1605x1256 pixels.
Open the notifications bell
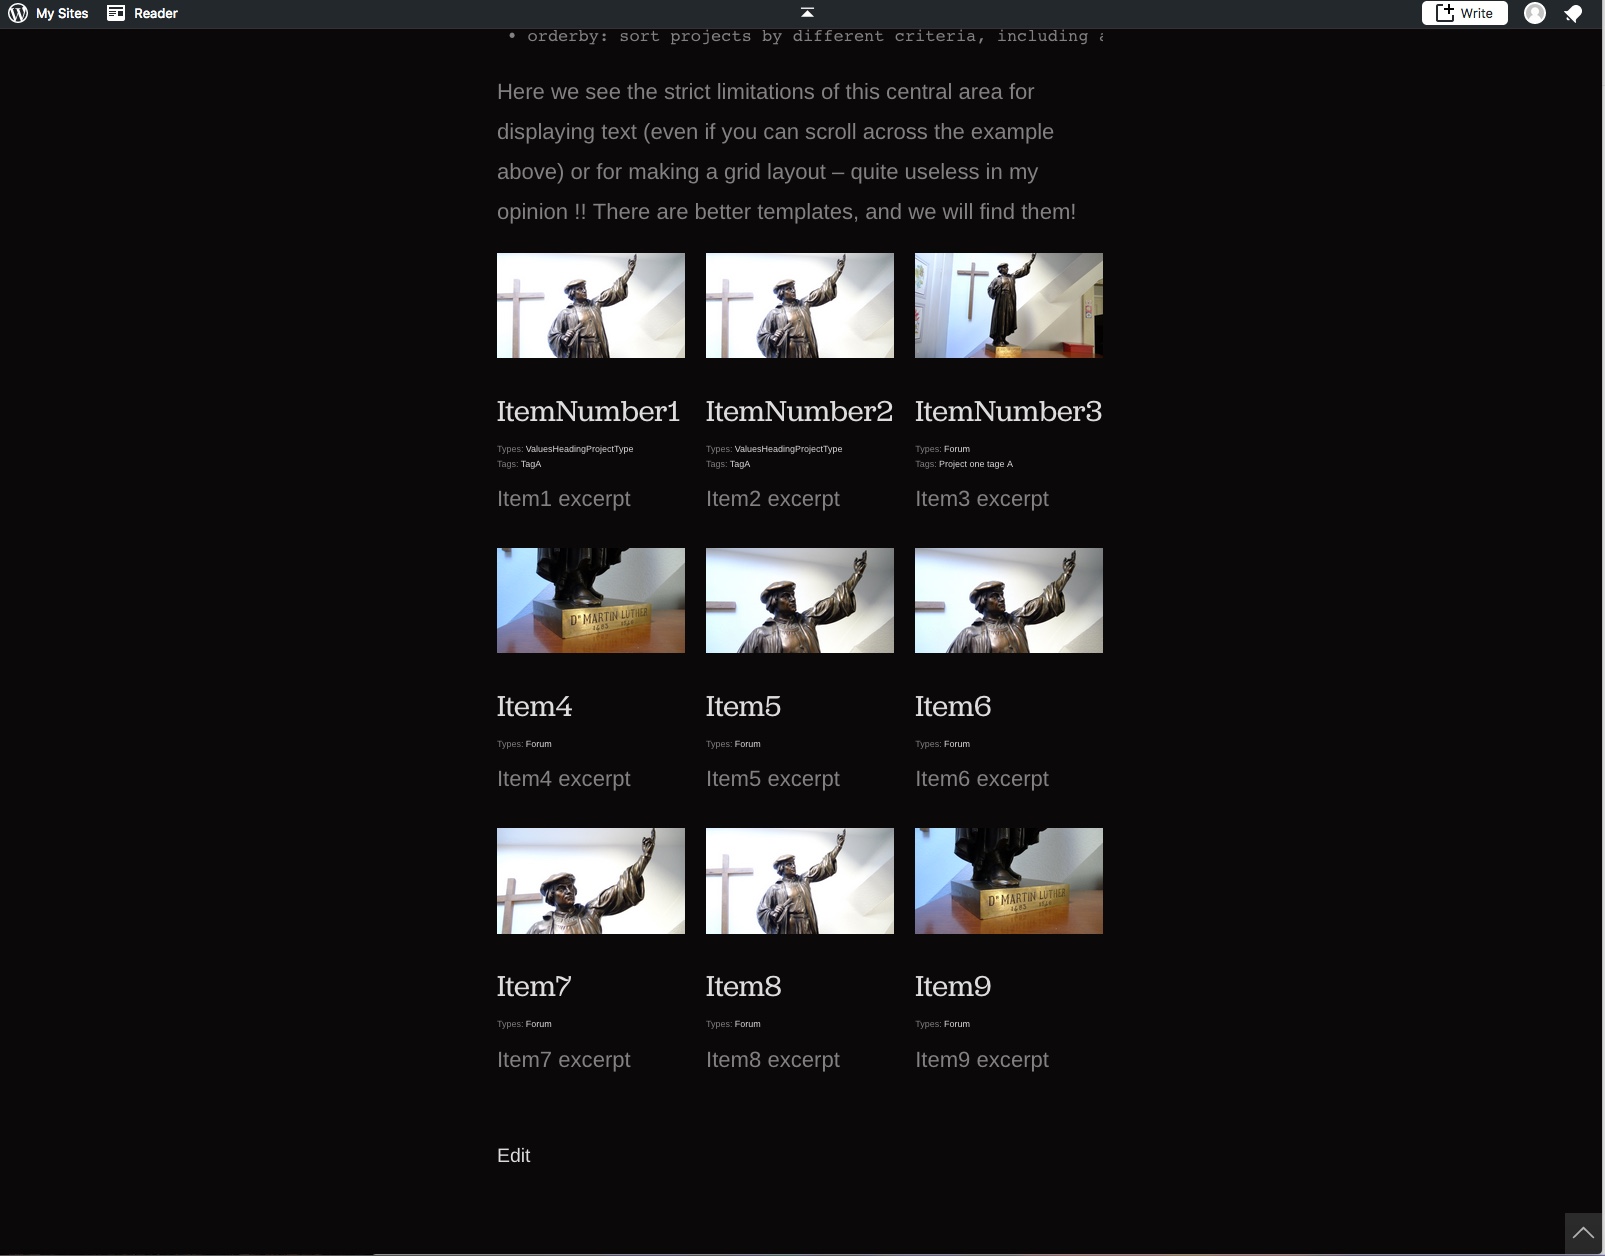1573,14
